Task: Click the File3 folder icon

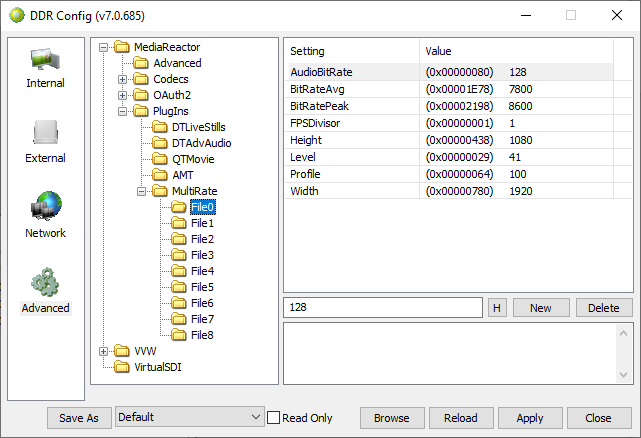Action: click(179, 255)
